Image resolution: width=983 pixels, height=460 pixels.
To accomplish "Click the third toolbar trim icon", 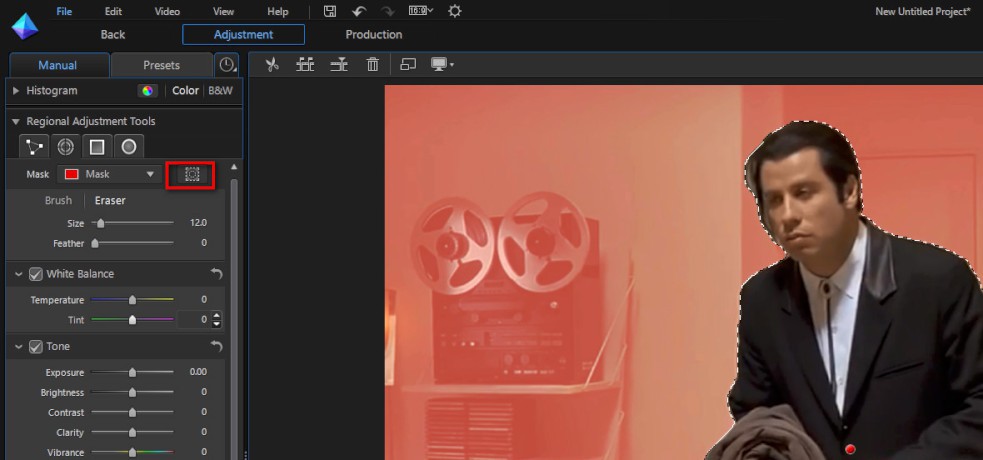I will [339, 65].
